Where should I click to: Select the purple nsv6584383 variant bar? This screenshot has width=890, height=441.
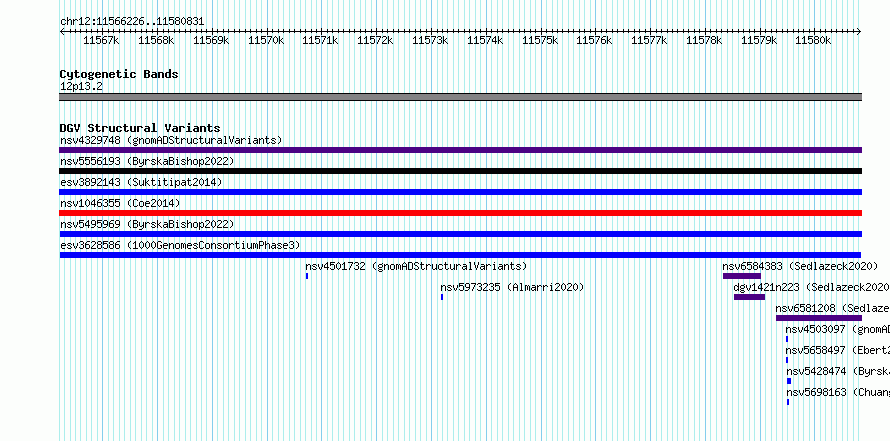[x=742, y=276]
